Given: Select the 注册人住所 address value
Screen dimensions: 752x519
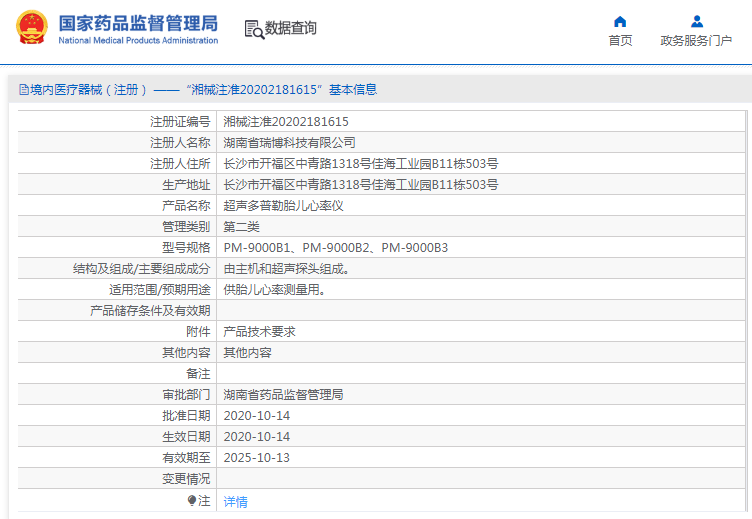Looking at the screenshot, I should (361, 164).
